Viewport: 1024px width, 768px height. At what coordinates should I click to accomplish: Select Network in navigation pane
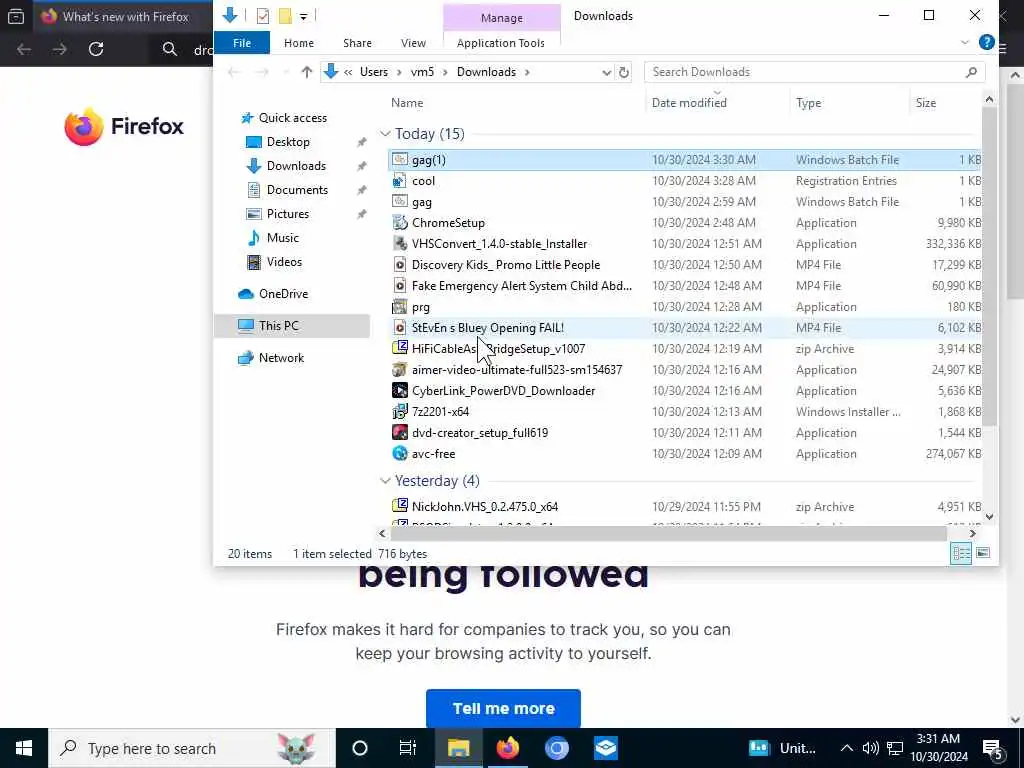click(281, 358)
